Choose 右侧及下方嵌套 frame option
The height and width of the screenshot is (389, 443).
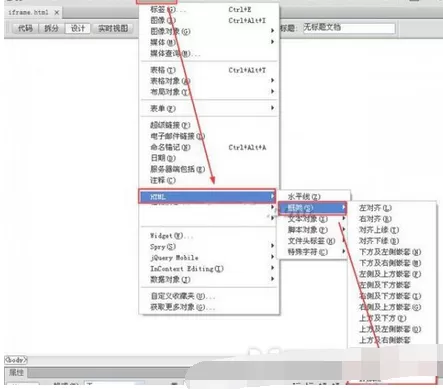[392, 296]
